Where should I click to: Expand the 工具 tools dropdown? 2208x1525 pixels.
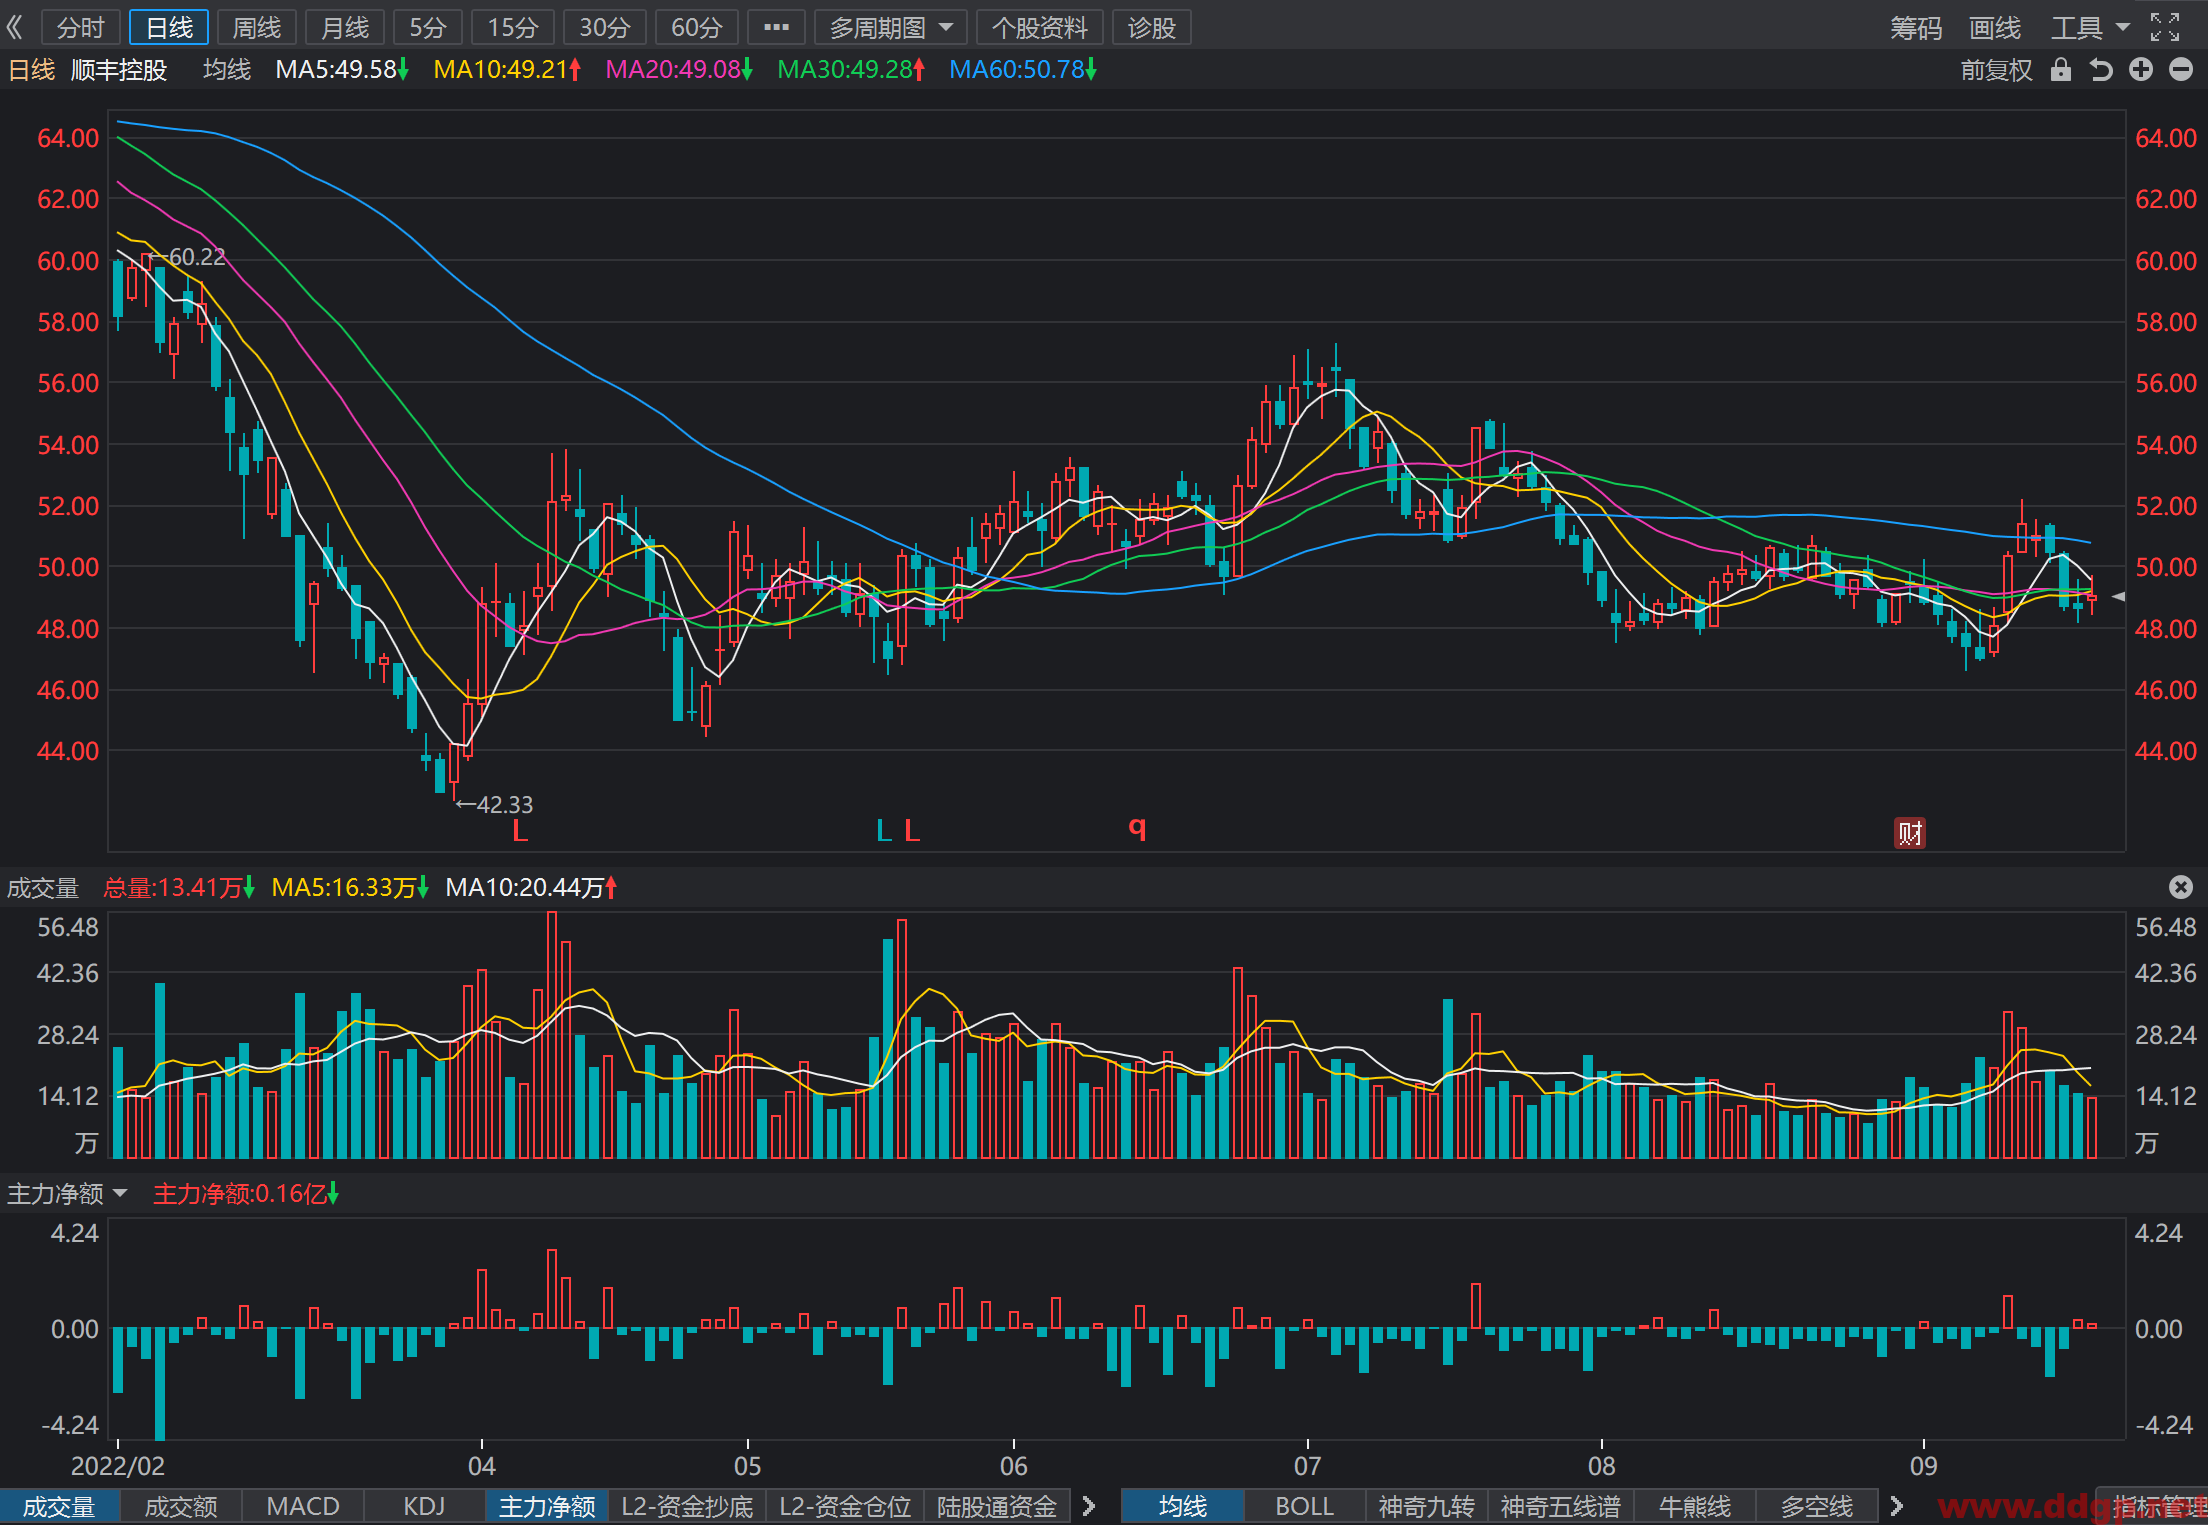[x=2091, y=27]
